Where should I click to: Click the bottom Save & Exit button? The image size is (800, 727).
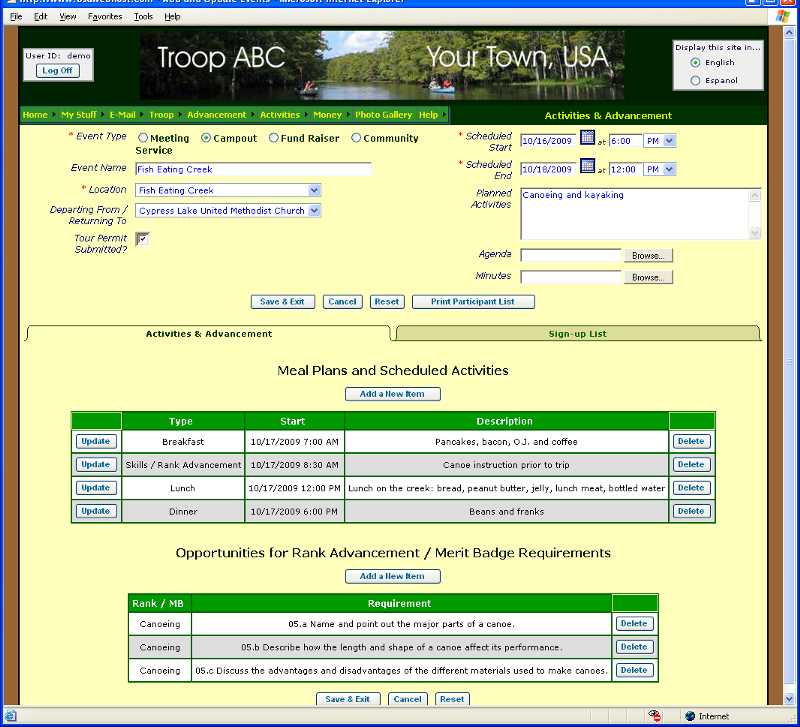(x=348, y=699)
